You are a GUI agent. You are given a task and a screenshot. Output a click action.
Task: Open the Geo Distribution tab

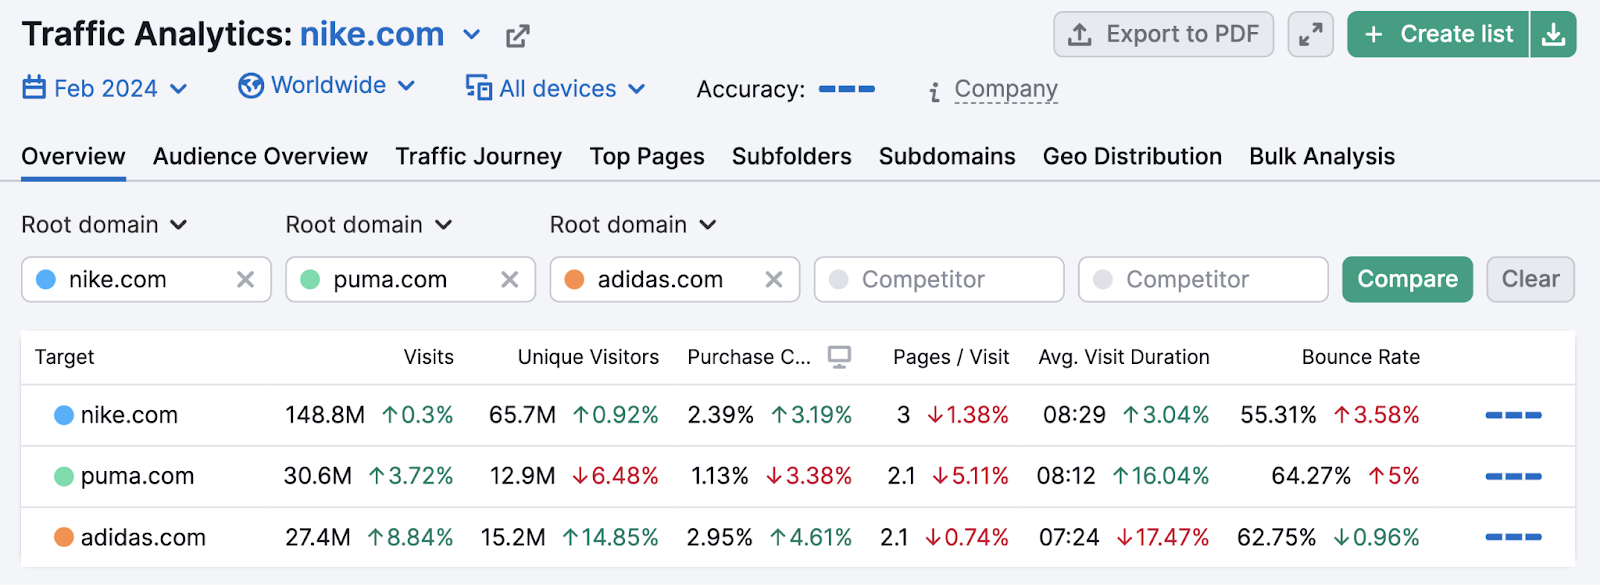point(1132,157)
